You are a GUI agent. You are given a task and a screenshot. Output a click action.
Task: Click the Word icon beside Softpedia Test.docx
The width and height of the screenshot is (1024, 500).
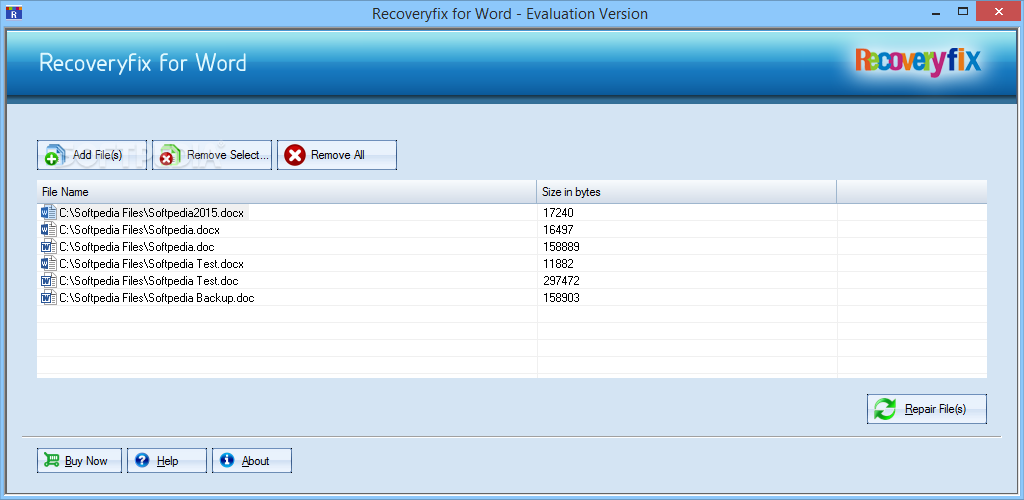tap(49, 264)
